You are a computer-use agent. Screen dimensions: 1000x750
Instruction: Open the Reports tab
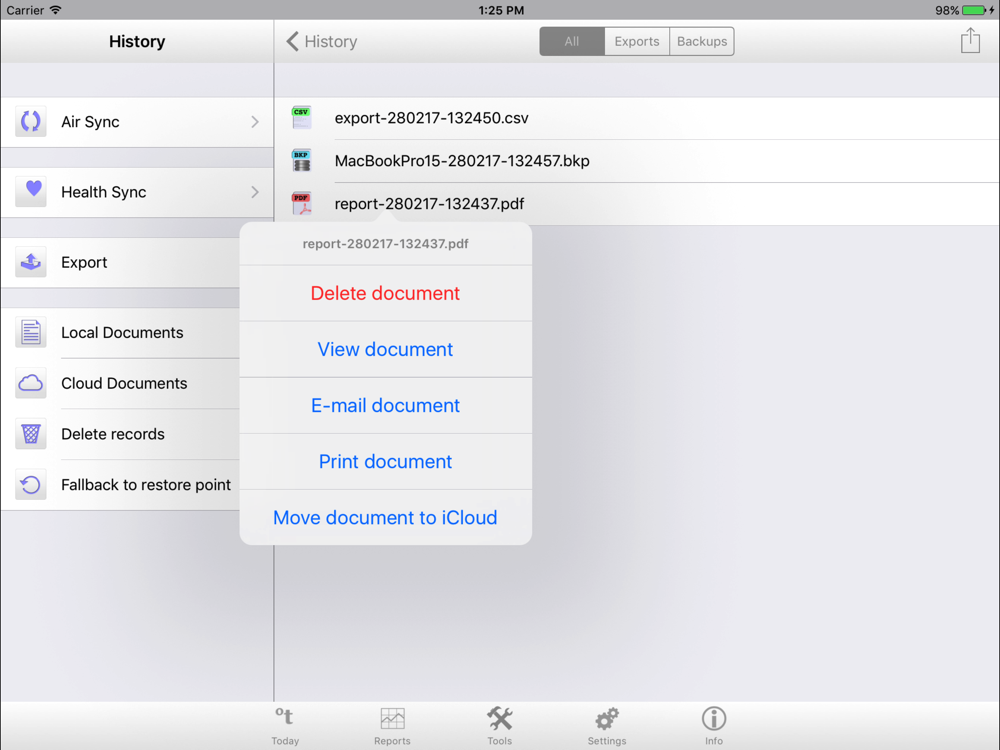392,726
